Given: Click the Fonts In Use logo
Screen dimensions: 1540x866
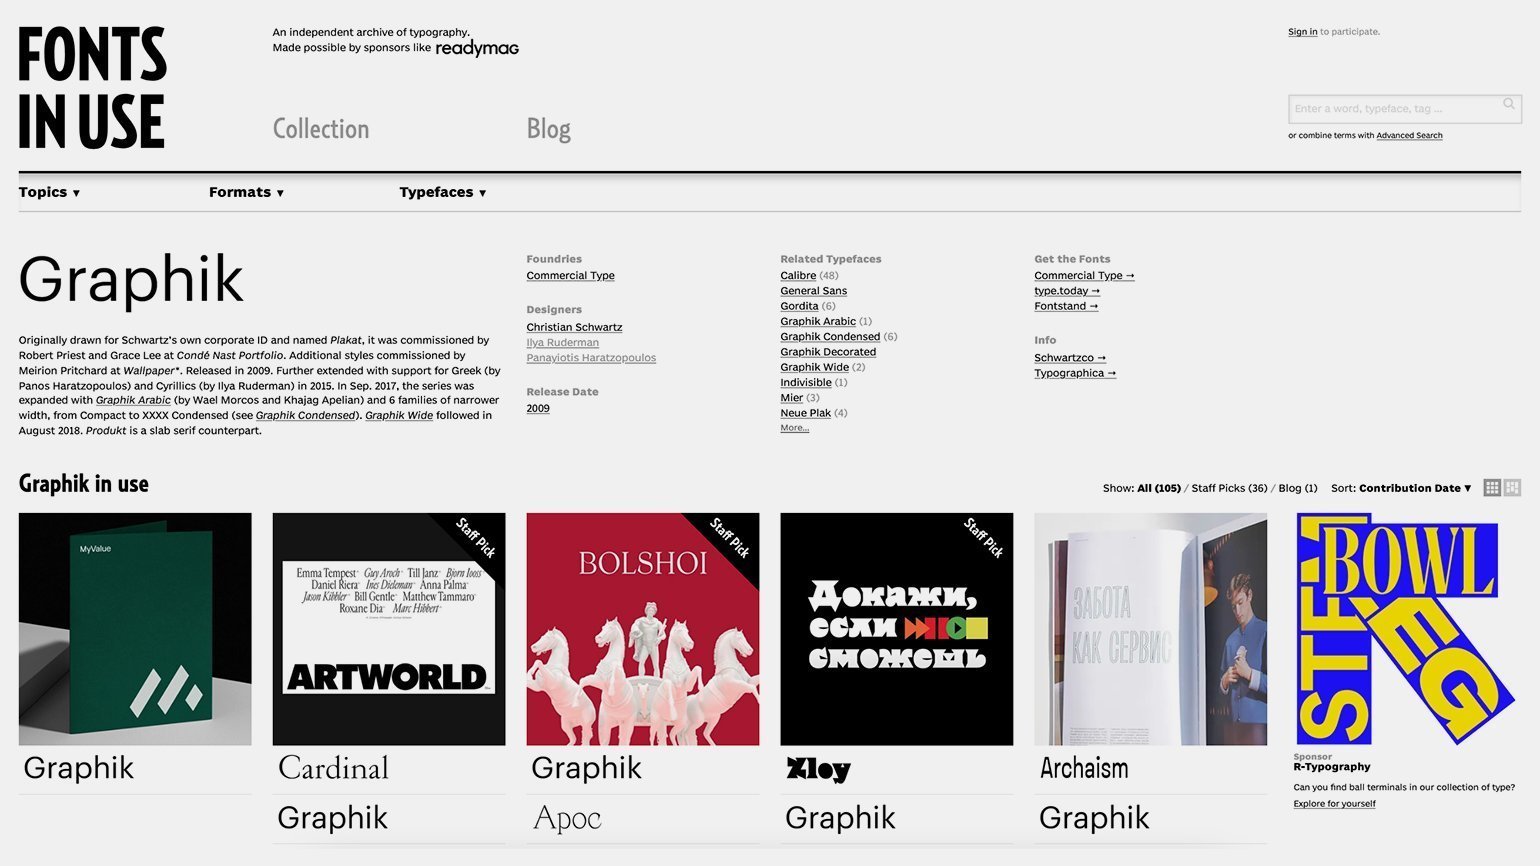Looking at the screenshot, I should point(92,88).
